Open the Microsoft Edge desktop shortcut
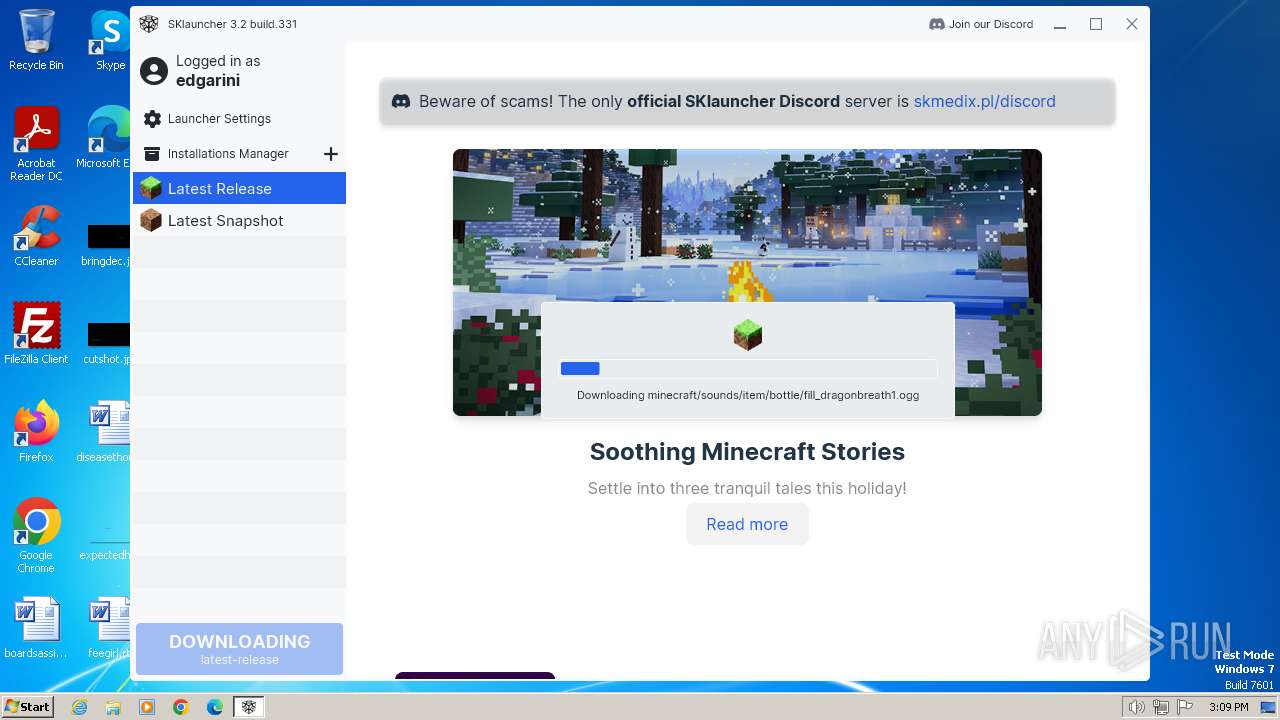Screen dimensions: 1280x720 (x=104, y=137)
